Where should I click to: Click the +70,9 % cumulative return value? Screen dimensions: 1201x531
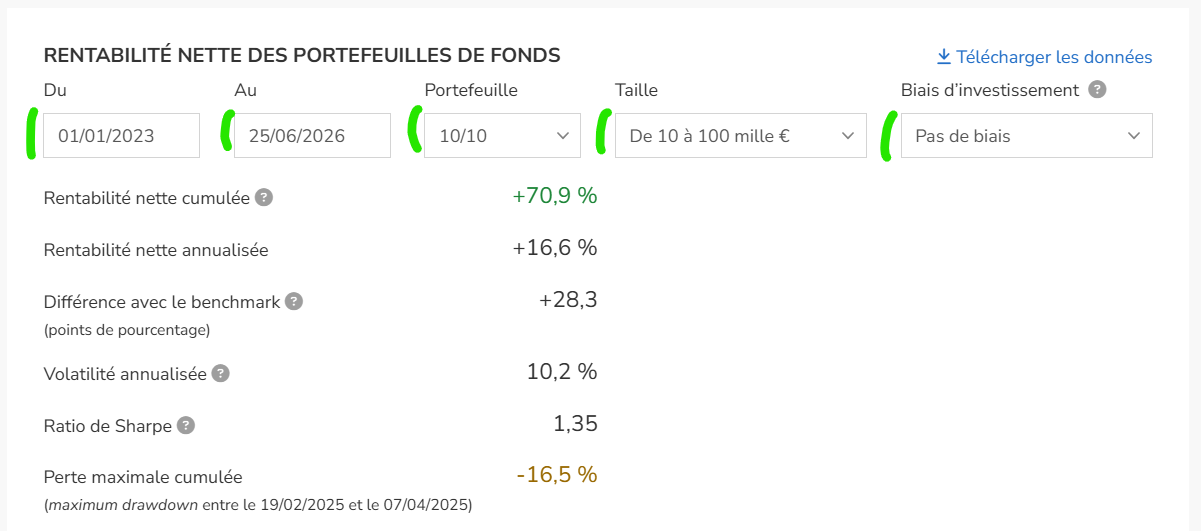pos(555,196)
